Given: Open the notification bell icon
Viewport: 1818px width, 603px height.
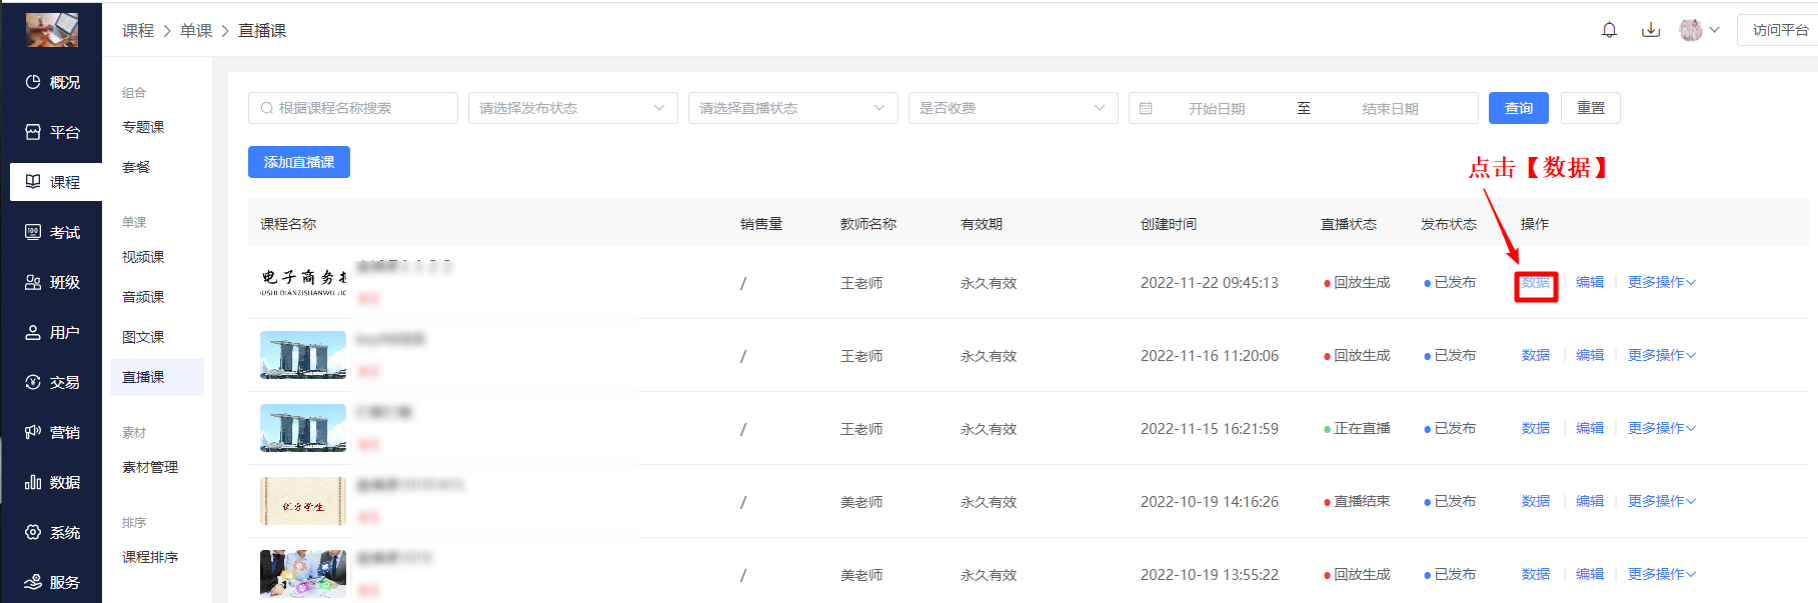Looking at the screenshot, I should (1609, 30).
